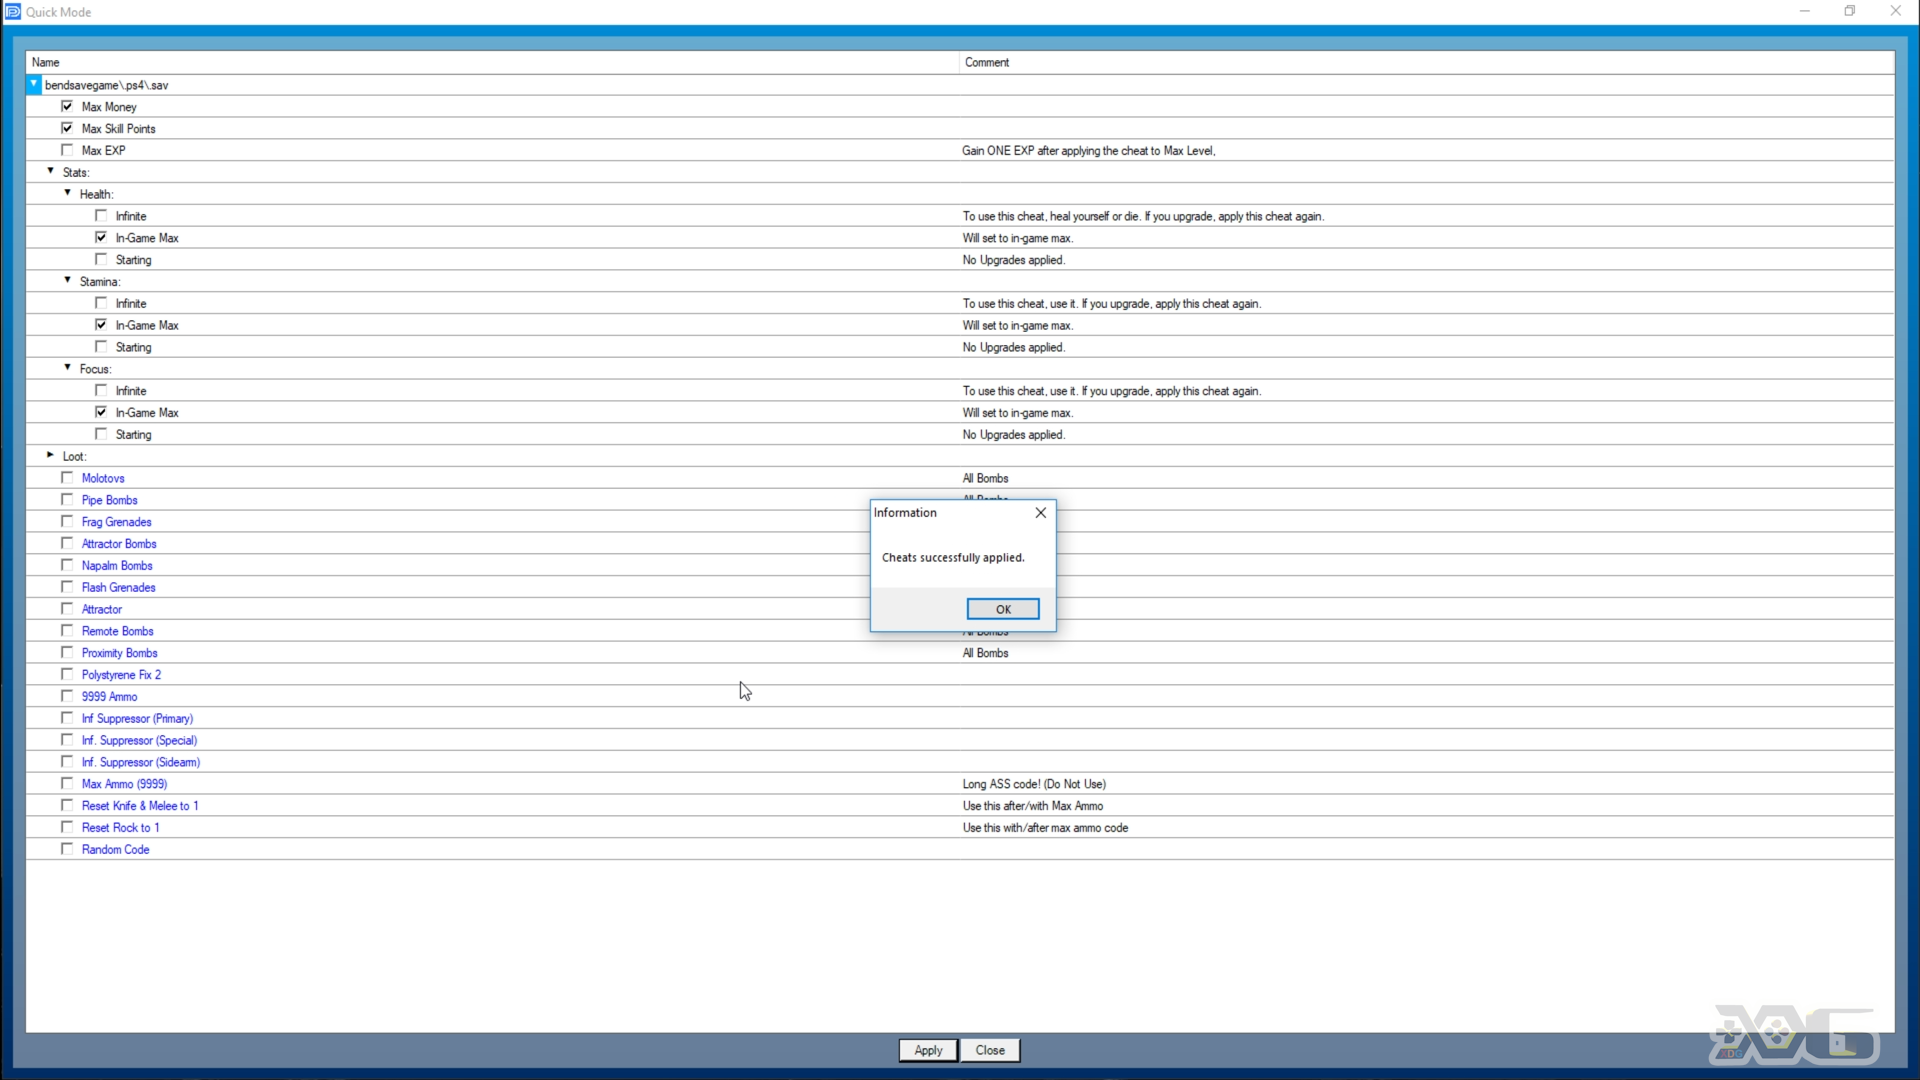Toggle Polystyrene Fix 2 loot cheat
This screenshot has width=1920, height=1080.
click(x=69, y=674)
